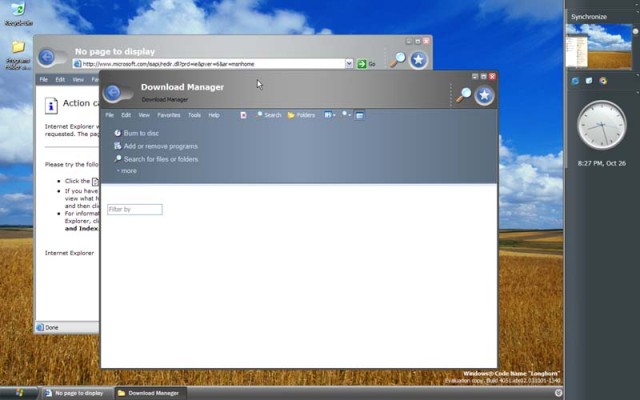This screenshot has height=400, width=640.
Task: Open the Start button on the taskbar
Action: (19, 393)
